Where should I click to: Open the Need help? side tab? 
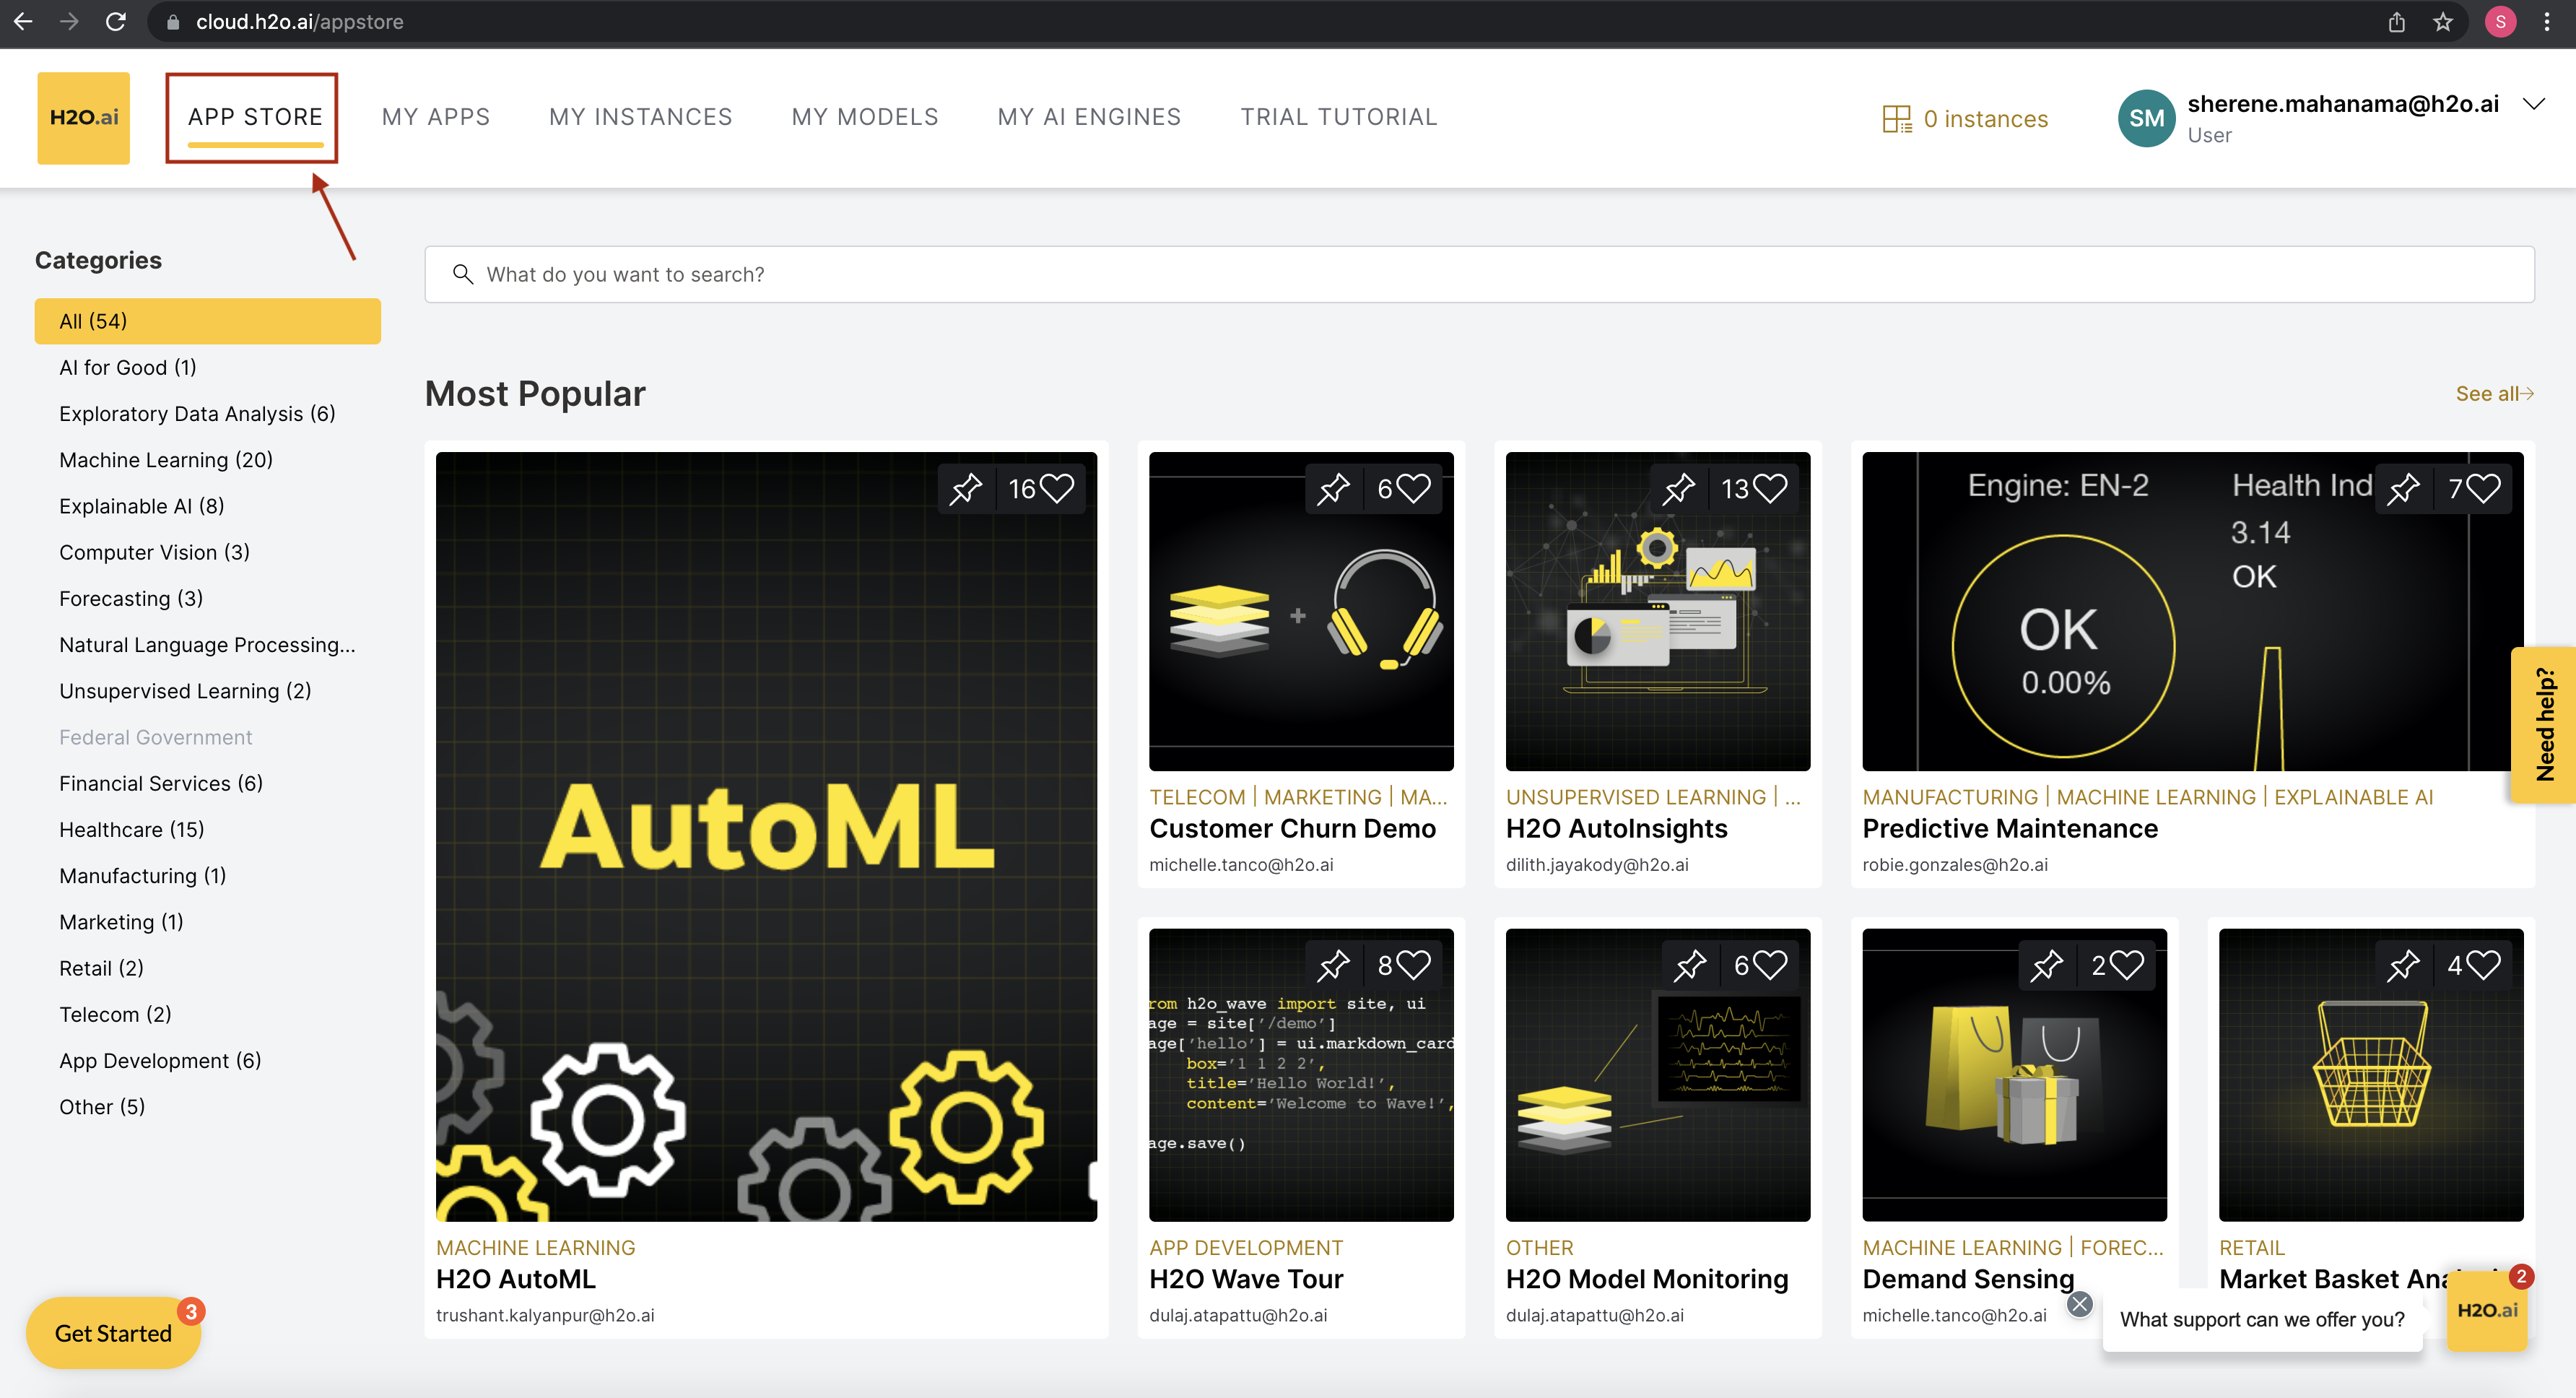[2543, 725]
